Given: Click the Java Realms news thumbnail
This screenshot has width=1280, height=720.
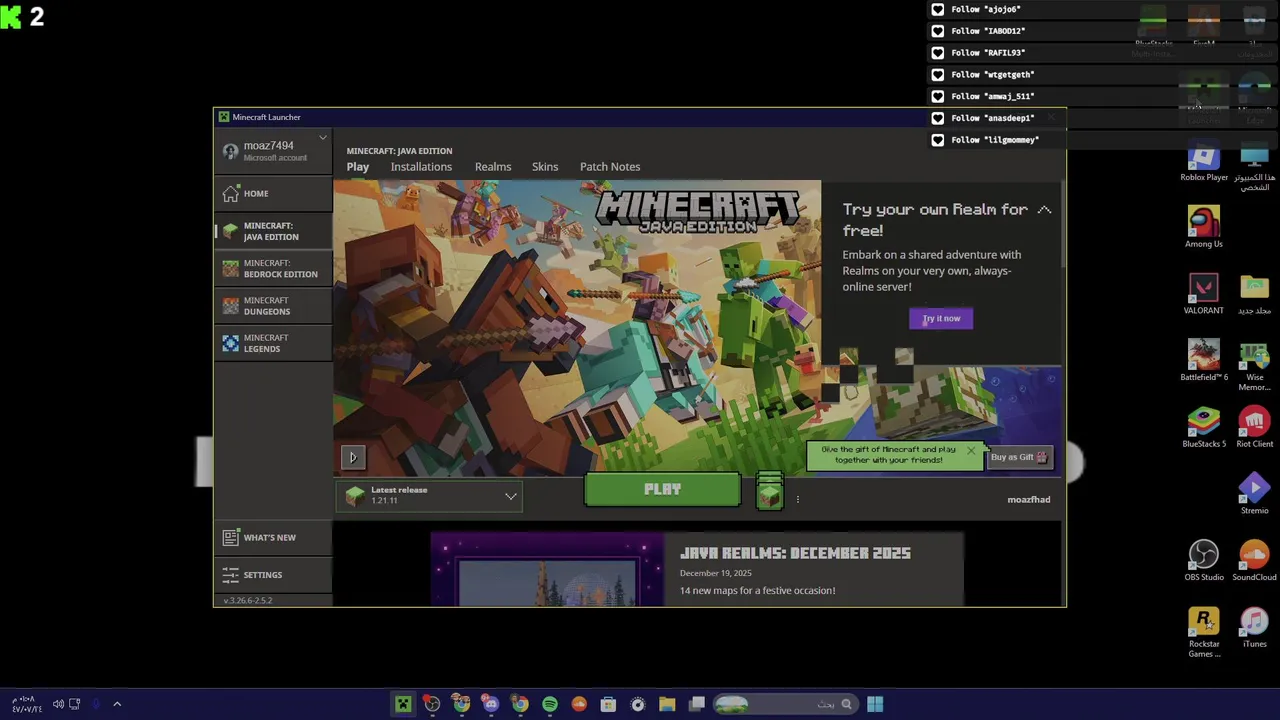Looking at the screenshot, I should (547, 570).
